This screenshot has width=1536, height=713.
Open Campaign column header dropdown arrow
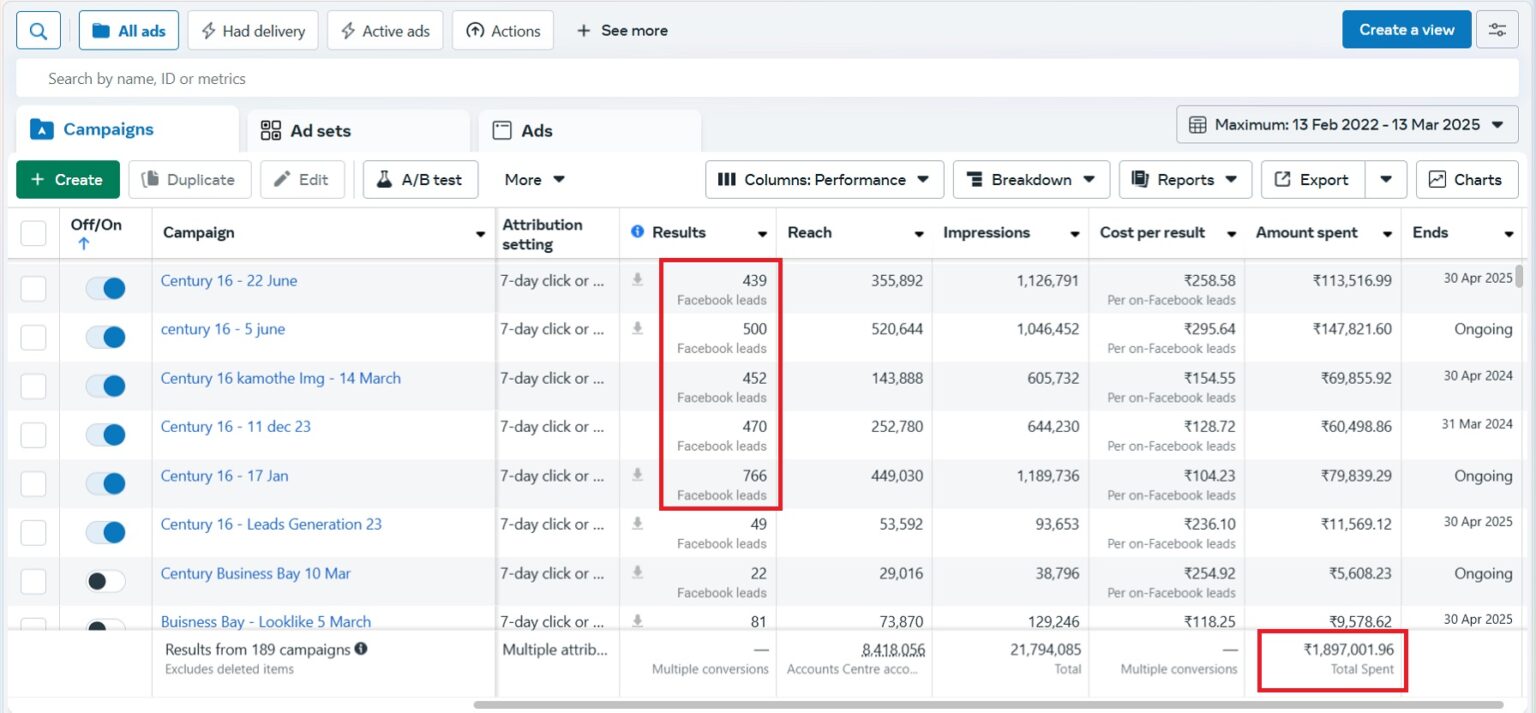480,234
